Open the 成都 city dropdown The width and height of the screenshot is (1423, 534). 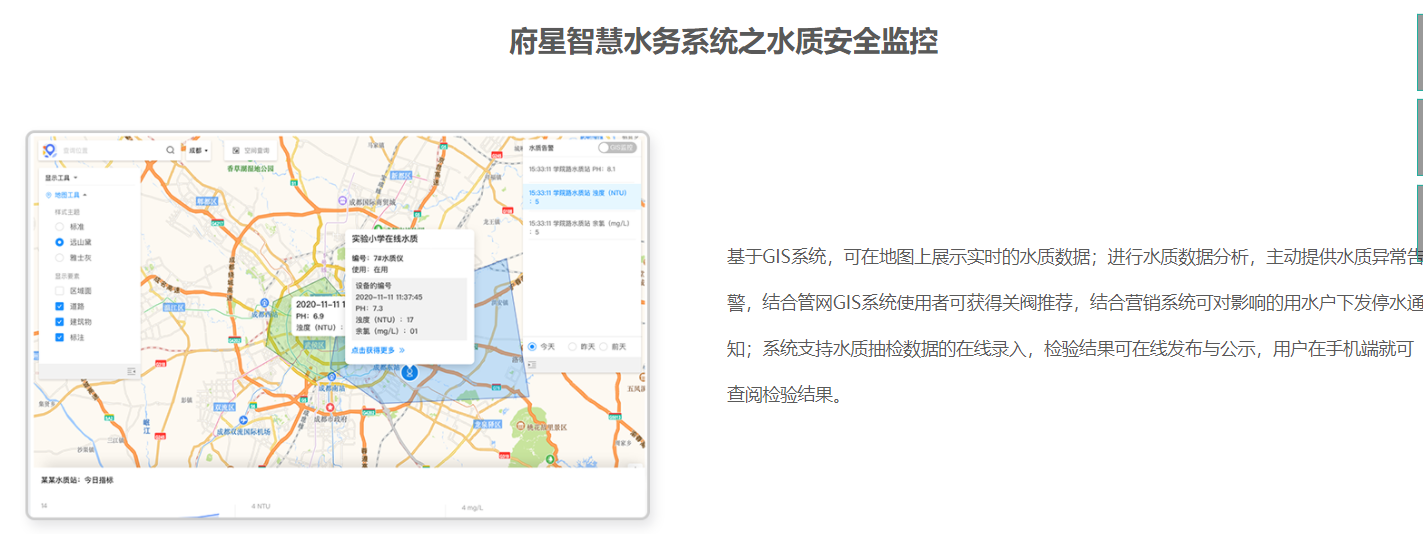199,150
